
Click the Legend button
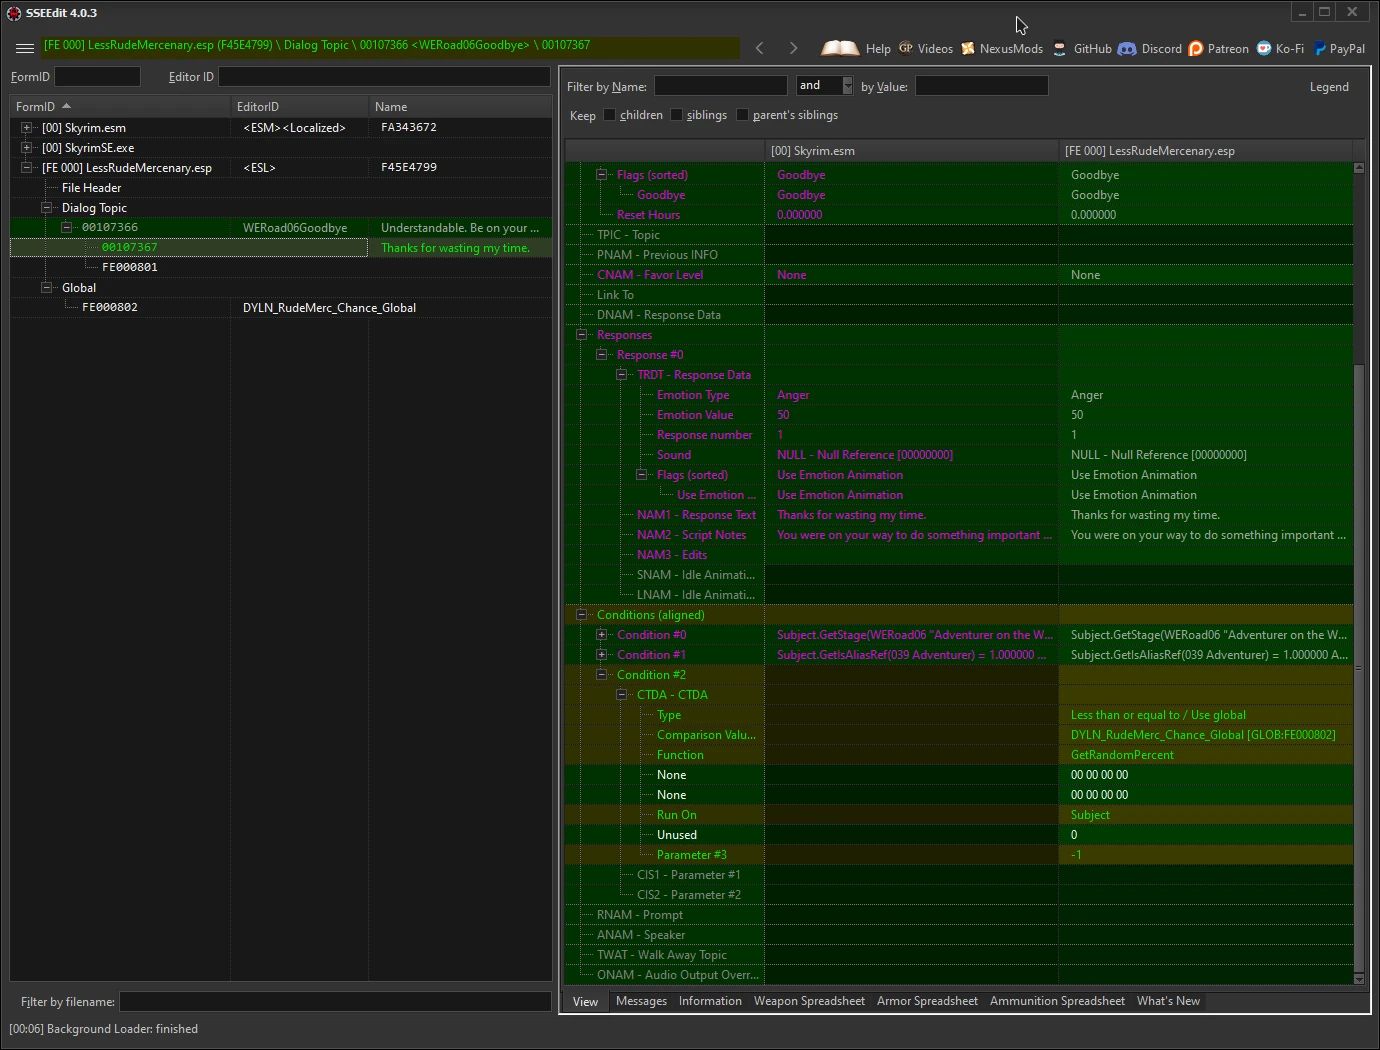[x=1329, y=87]
